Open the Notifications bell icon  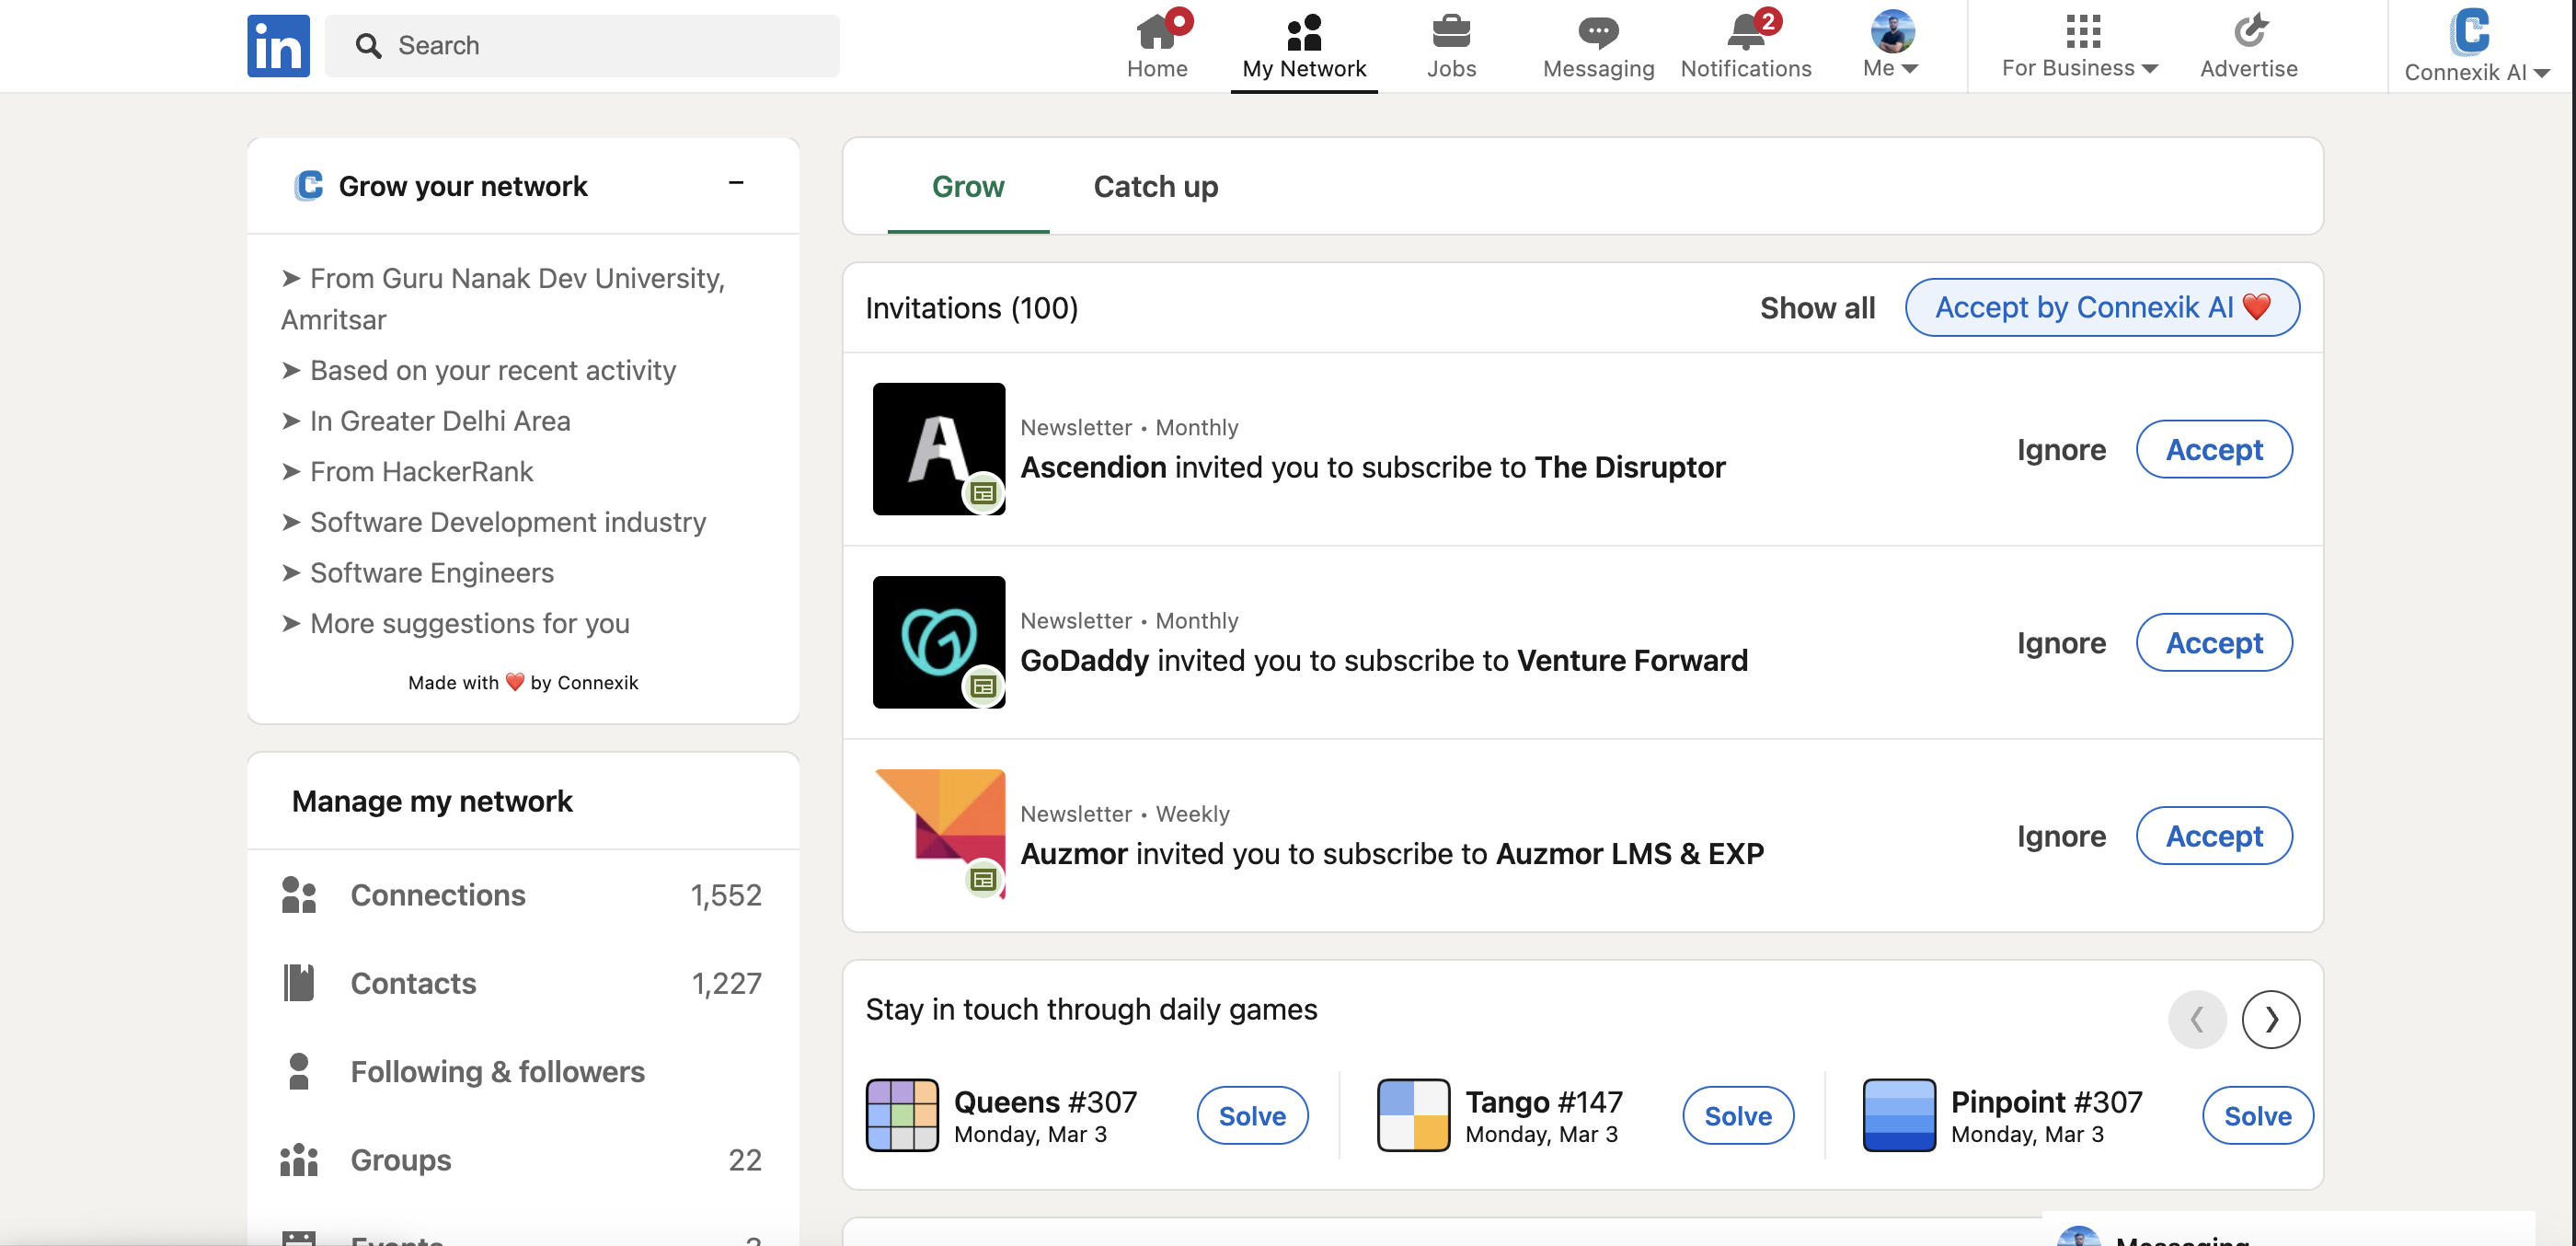coord(1746,32)
